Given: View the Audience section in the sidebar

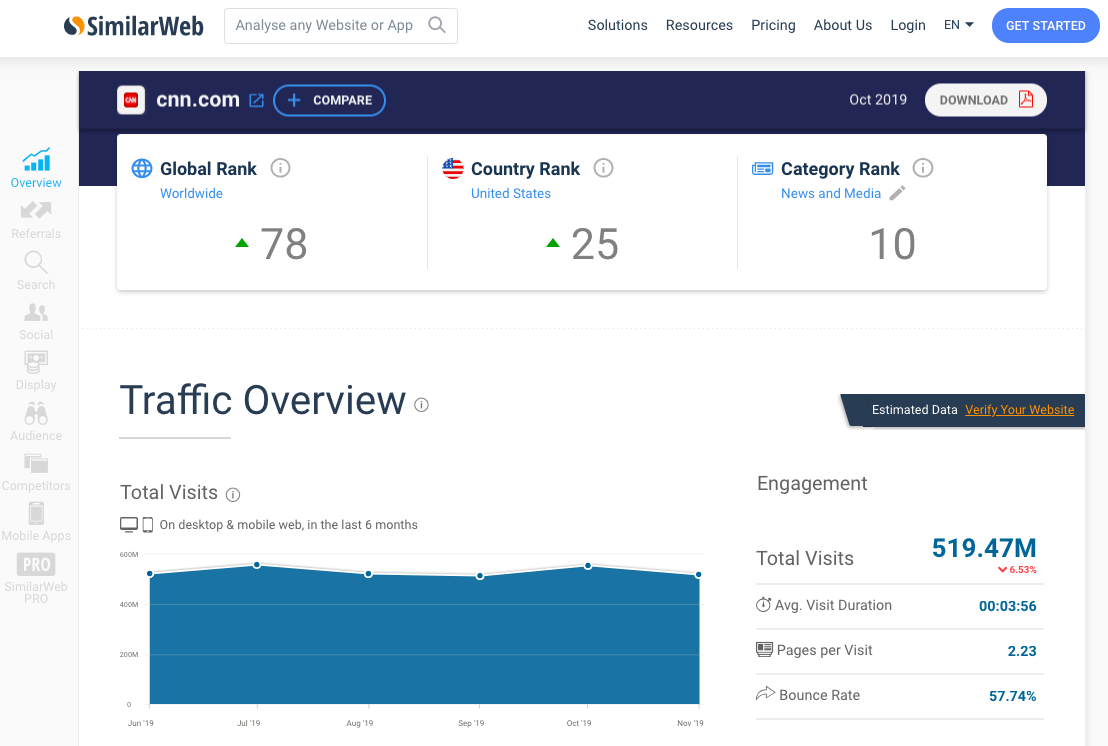Looking at the screenshot, I should coord(35,420).
